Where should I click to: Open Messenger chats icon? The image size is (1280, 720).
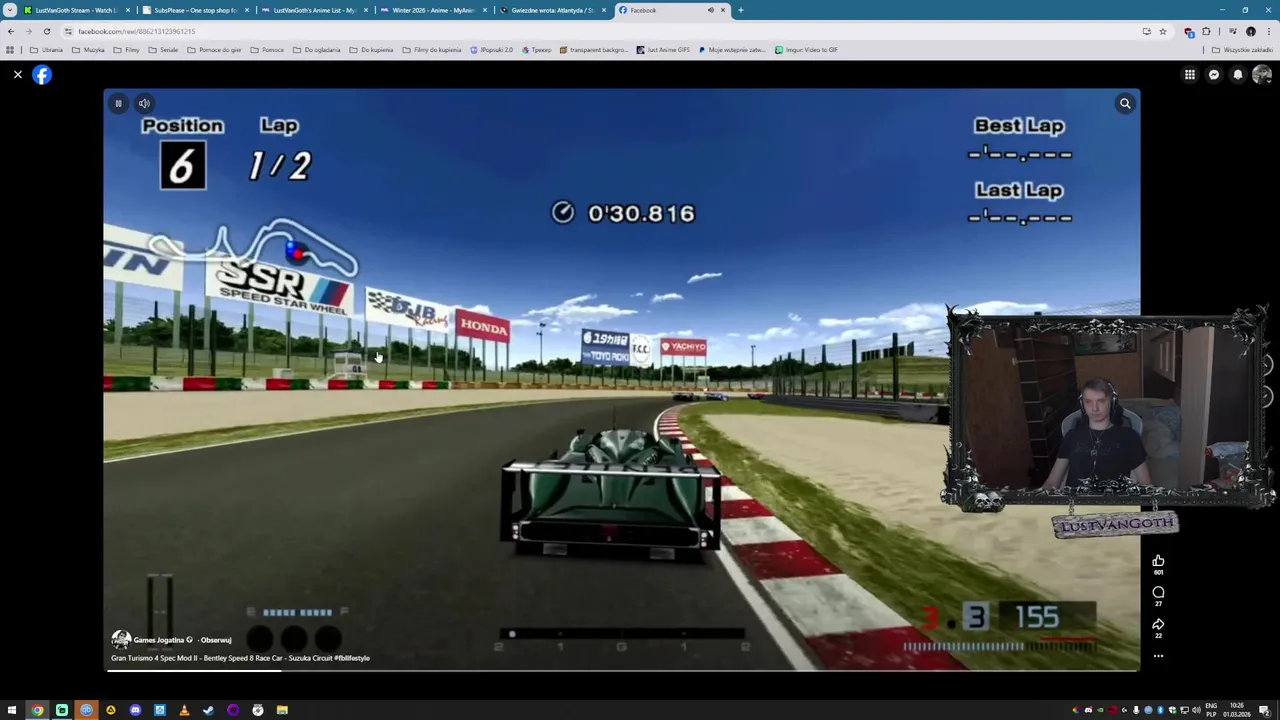pyautogui.click(x=1214, y=75)
